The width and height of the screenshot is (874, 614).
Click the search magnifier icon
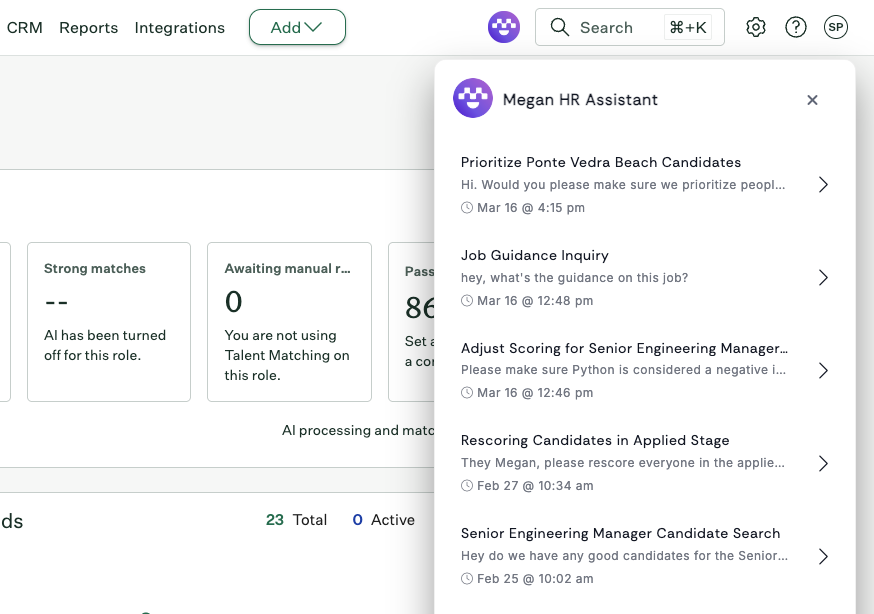560,27
